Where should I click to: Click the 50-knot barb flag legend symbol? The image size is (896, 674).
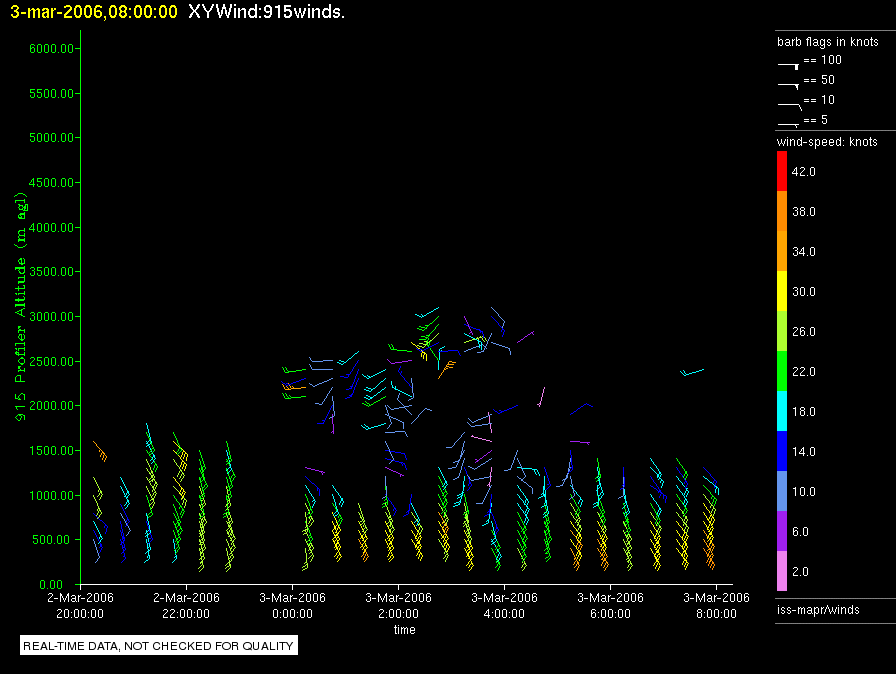tap(789, 83)
